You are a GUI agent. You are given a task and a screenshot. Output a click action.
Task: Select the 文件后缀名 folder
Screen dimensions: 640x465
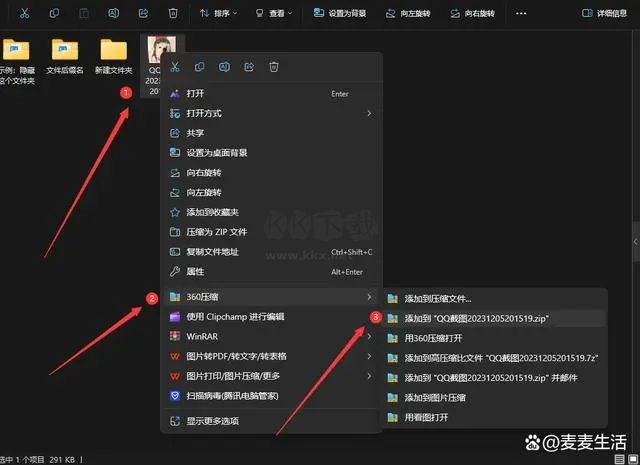click(x=64, y=57)
